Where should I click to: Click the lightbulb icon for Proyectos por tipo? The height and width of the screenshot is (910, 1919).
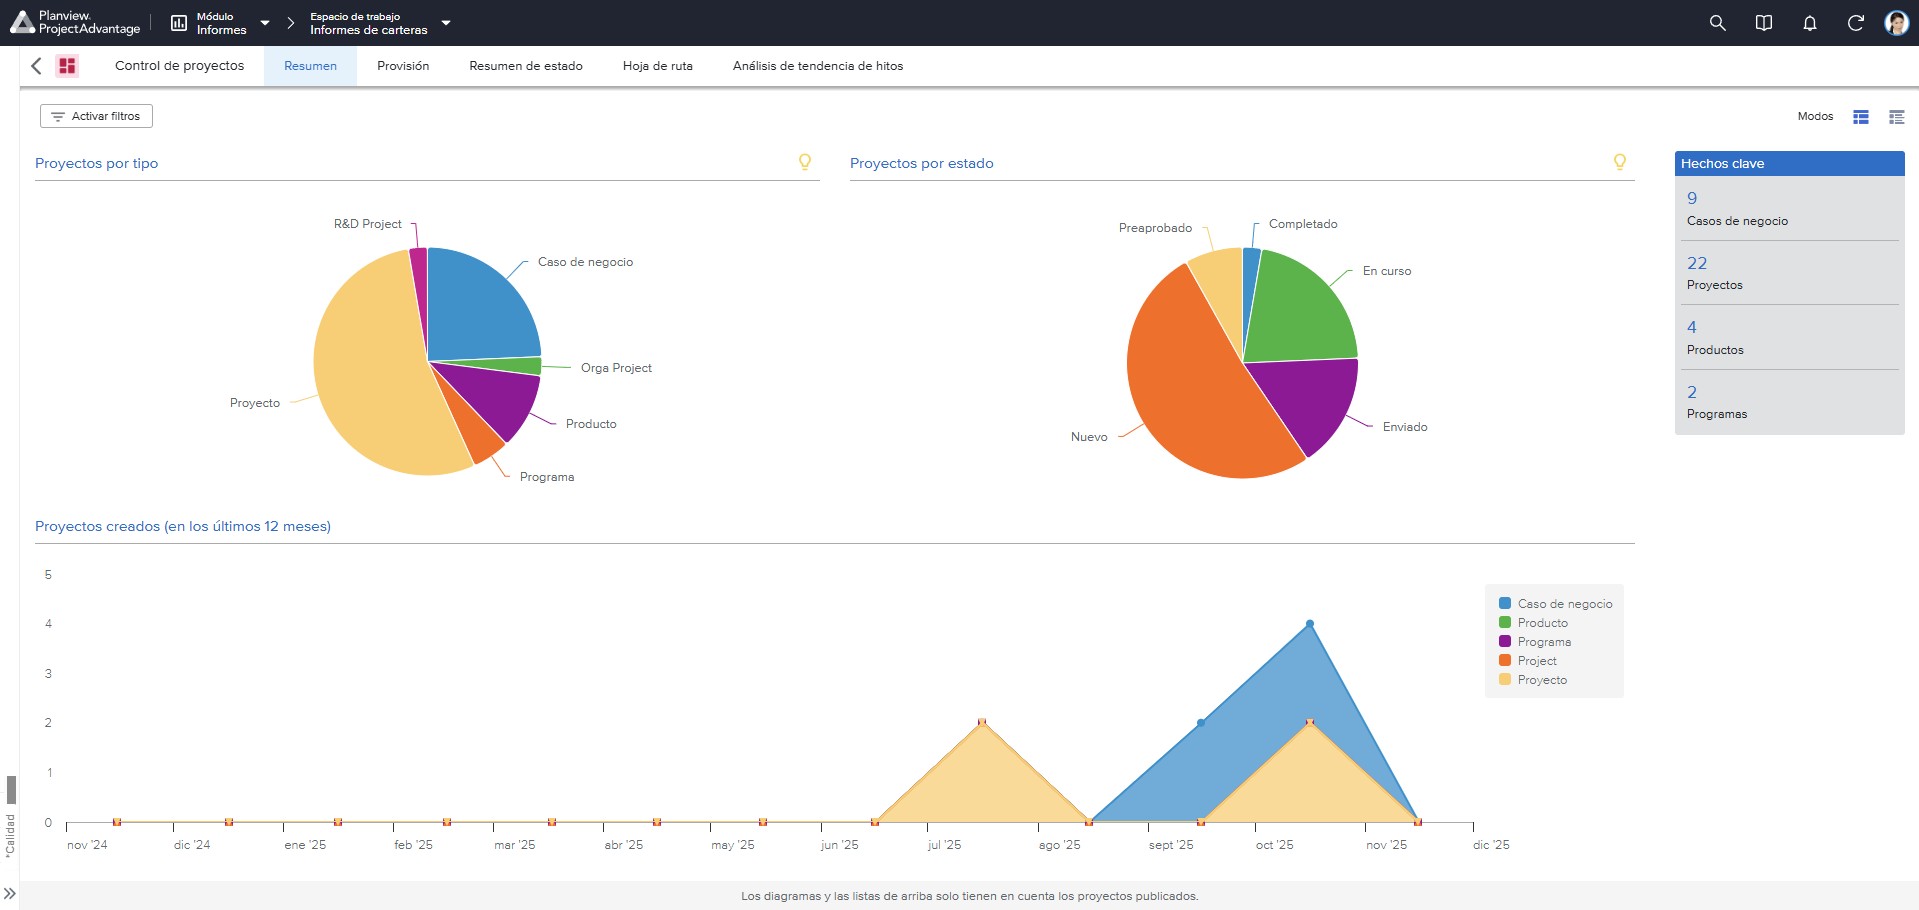[x=805, y=162]
